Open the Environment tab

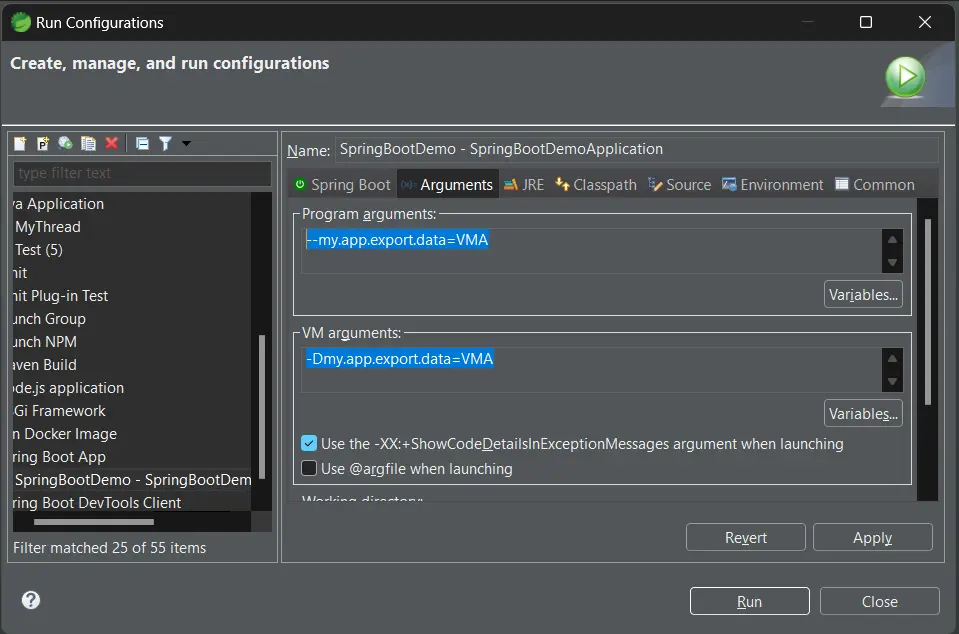772,185
